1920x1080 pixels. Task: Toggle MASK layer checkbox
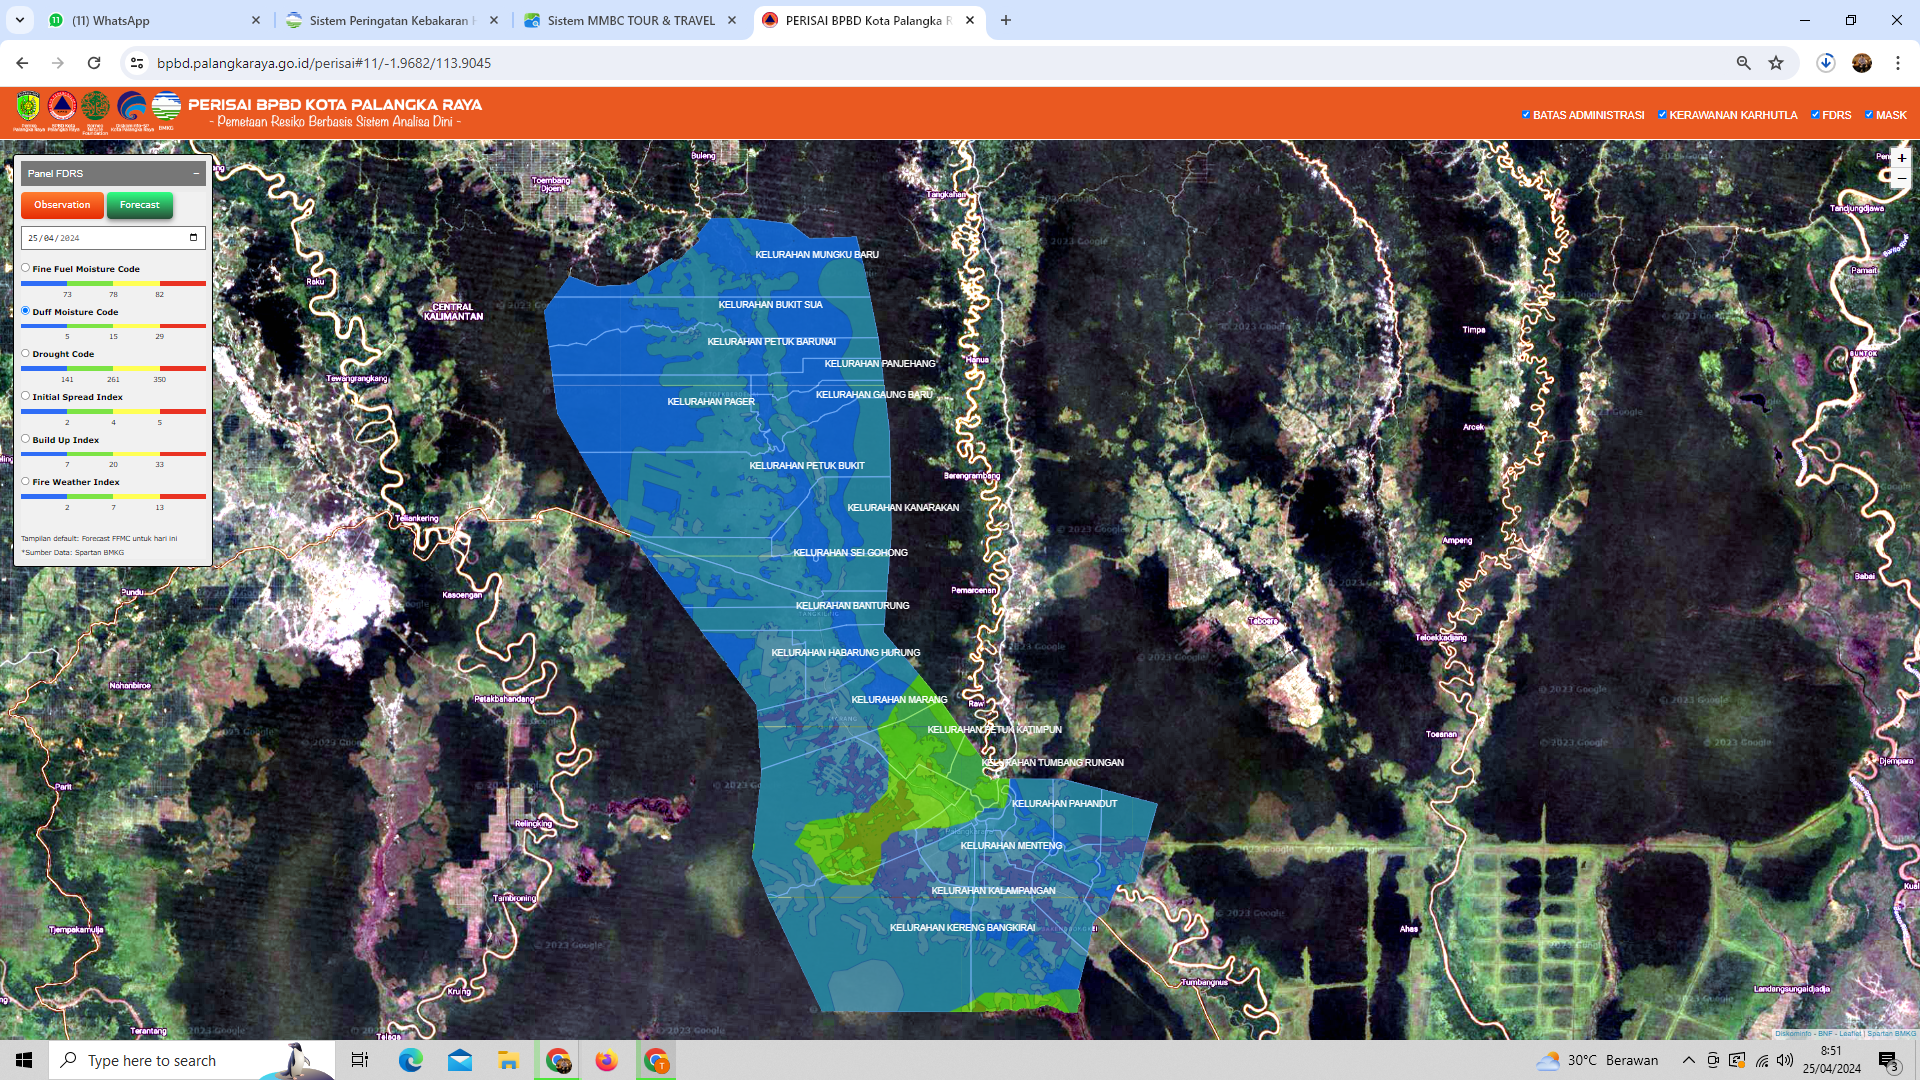[x=1869, y=115]
